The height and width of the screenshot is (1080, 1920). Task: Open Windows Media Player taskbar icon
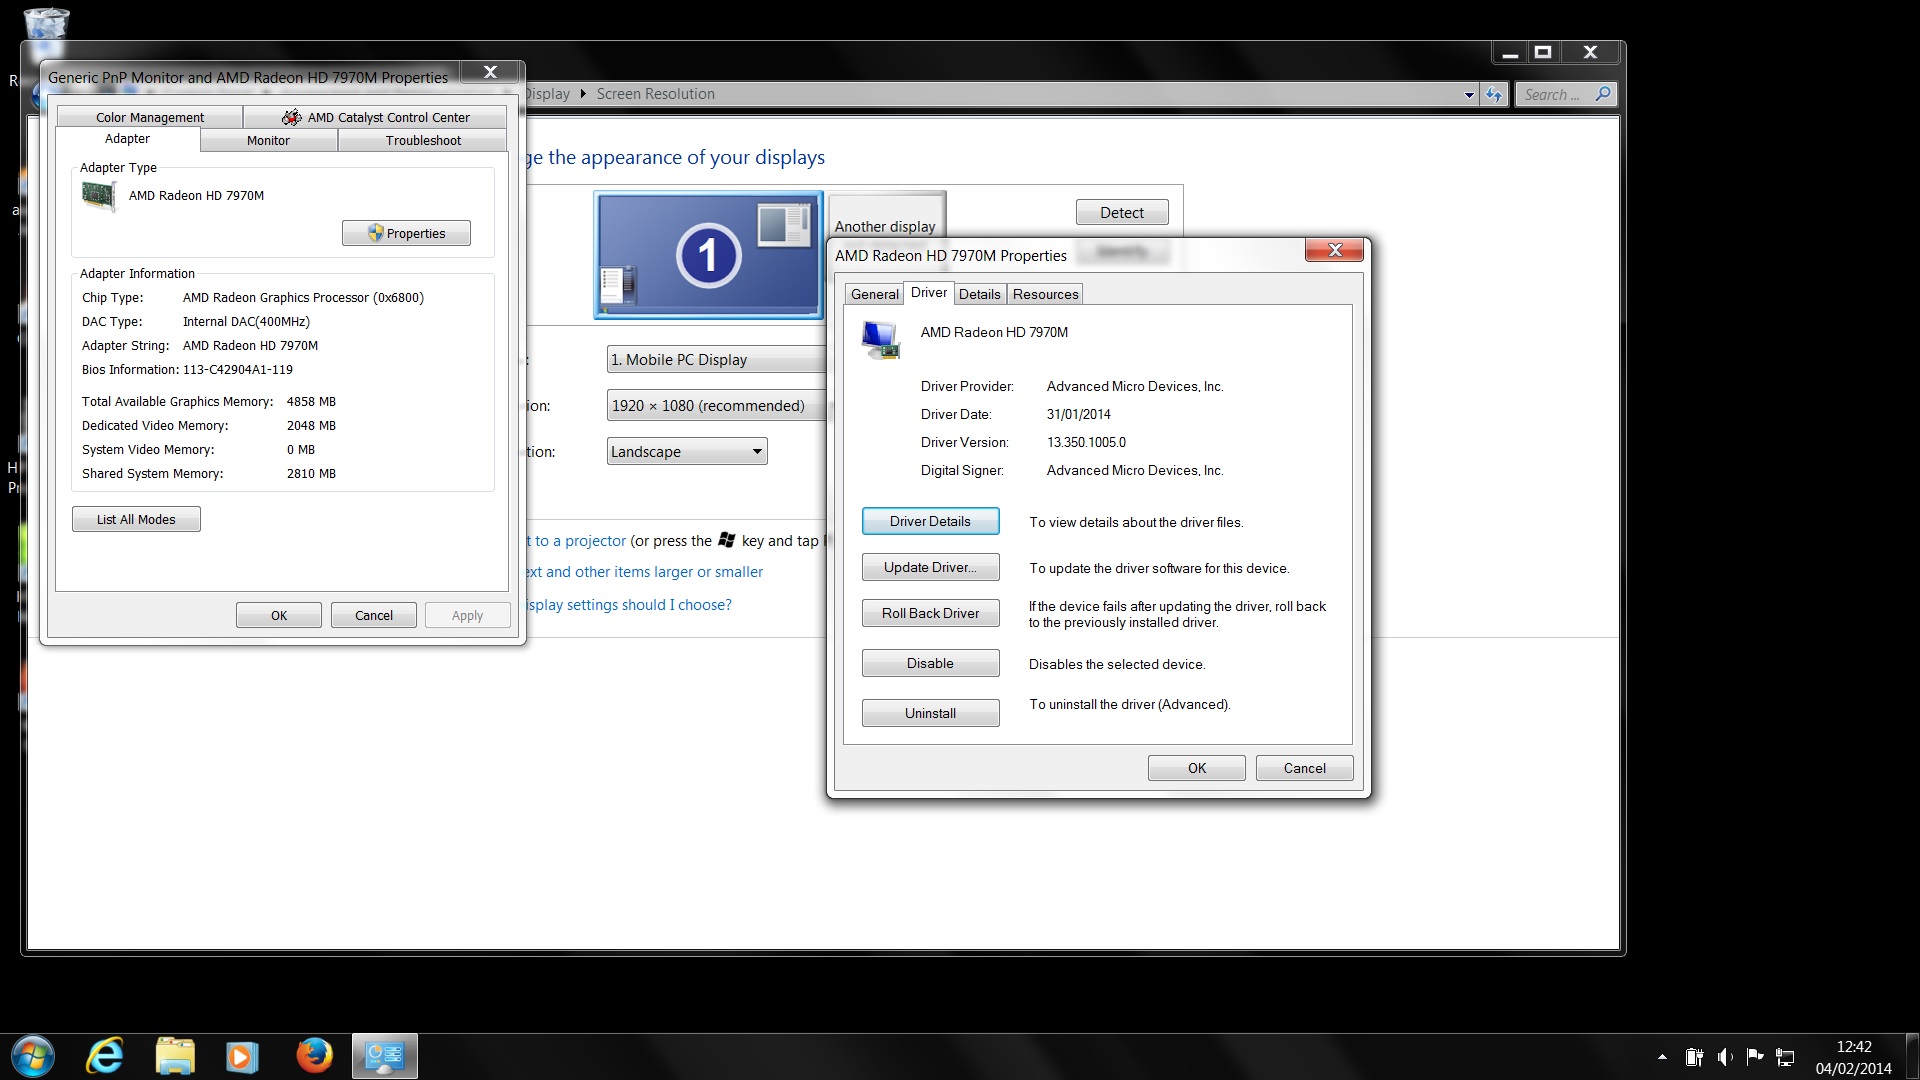pyautogui.click(x=241, y=1056)
